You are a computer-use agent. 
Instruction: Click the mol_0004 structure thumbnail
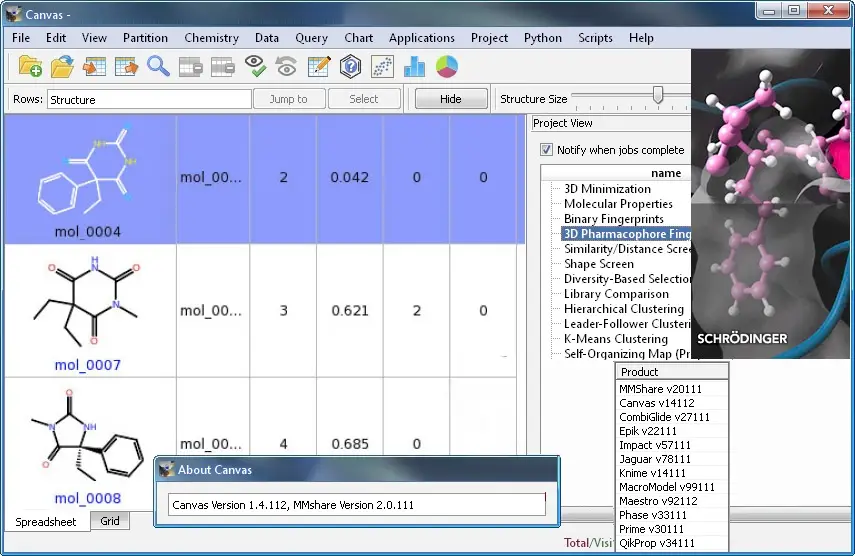tap(87, 170)
